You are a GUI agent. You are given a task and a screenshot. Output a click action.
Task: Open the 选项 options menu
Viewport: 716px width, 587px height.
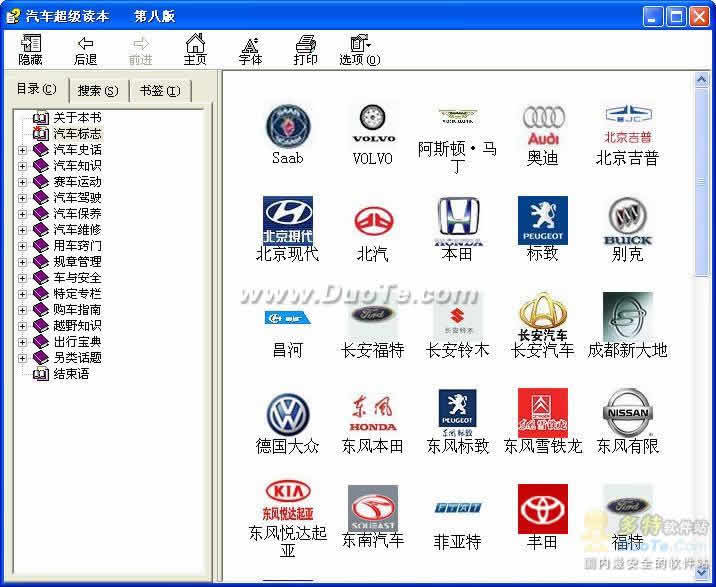360,49
